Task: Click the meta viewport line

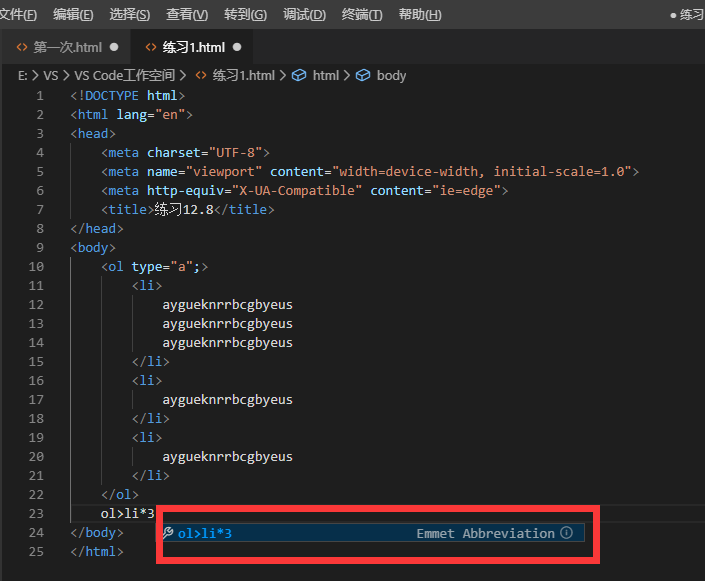Action: 370,172
